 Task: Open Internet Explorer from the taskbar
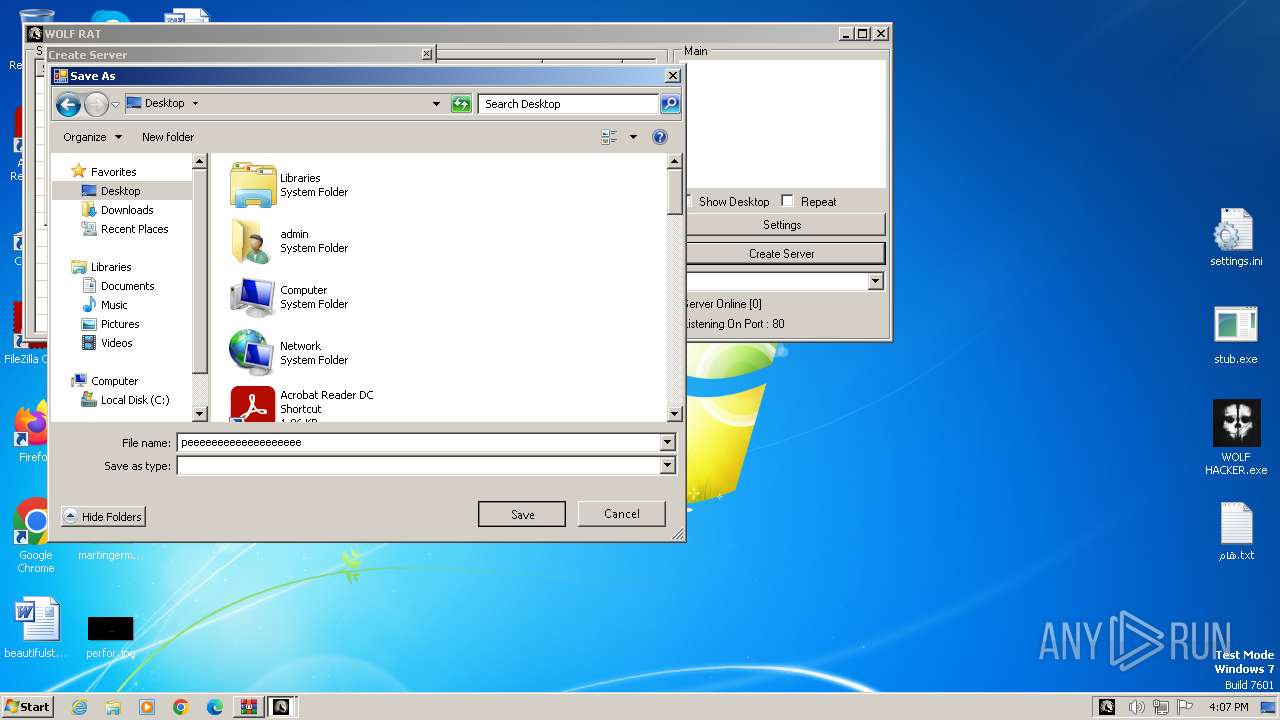point(79,707)
